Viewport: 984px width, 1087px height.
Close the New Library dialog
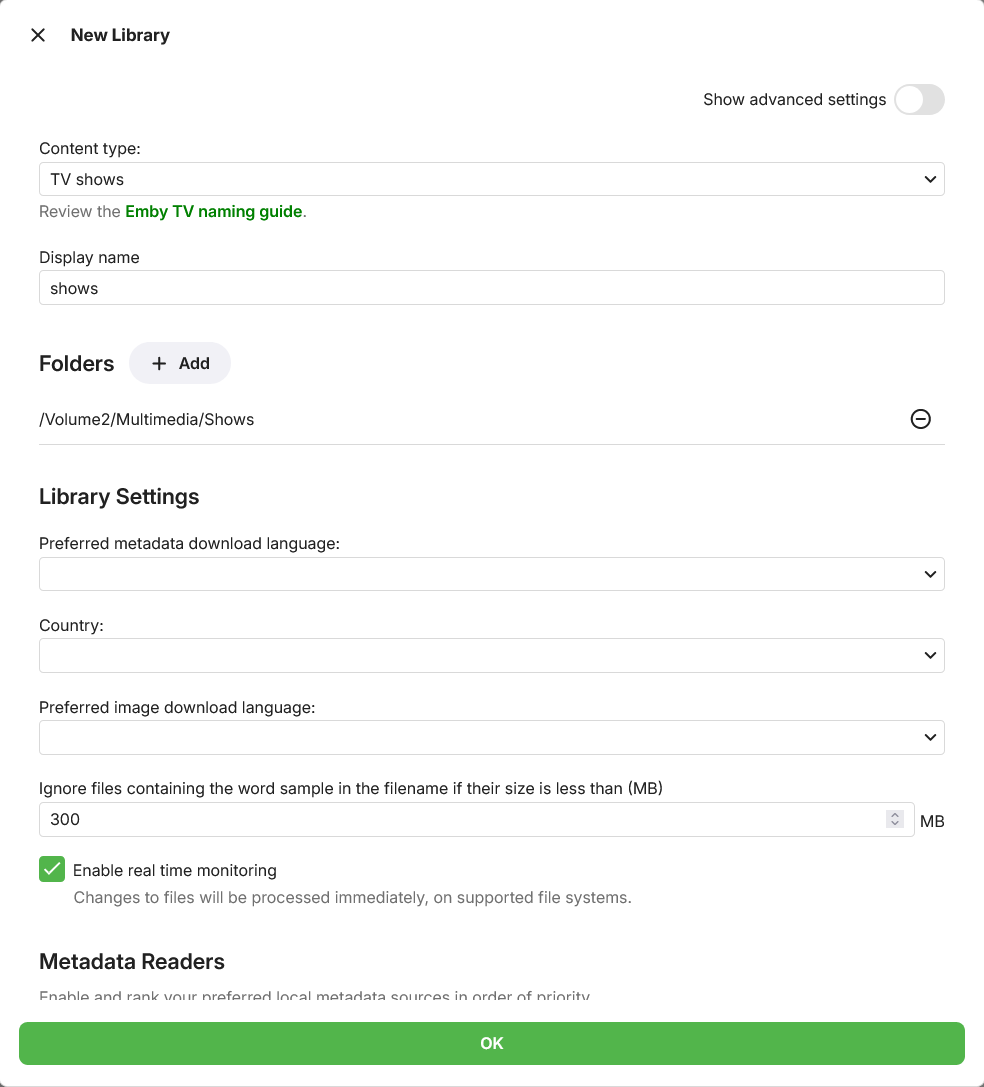[x=38, y=35]
